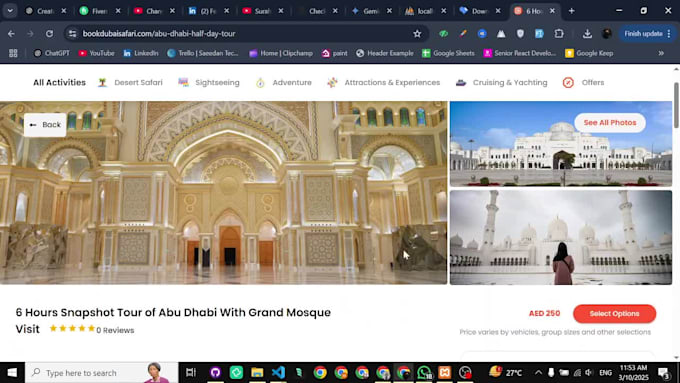Image resolution: width=680 pixels, height=383 pixels.
Task: Bookmark this page with star icon
Action: coord(417,33)
